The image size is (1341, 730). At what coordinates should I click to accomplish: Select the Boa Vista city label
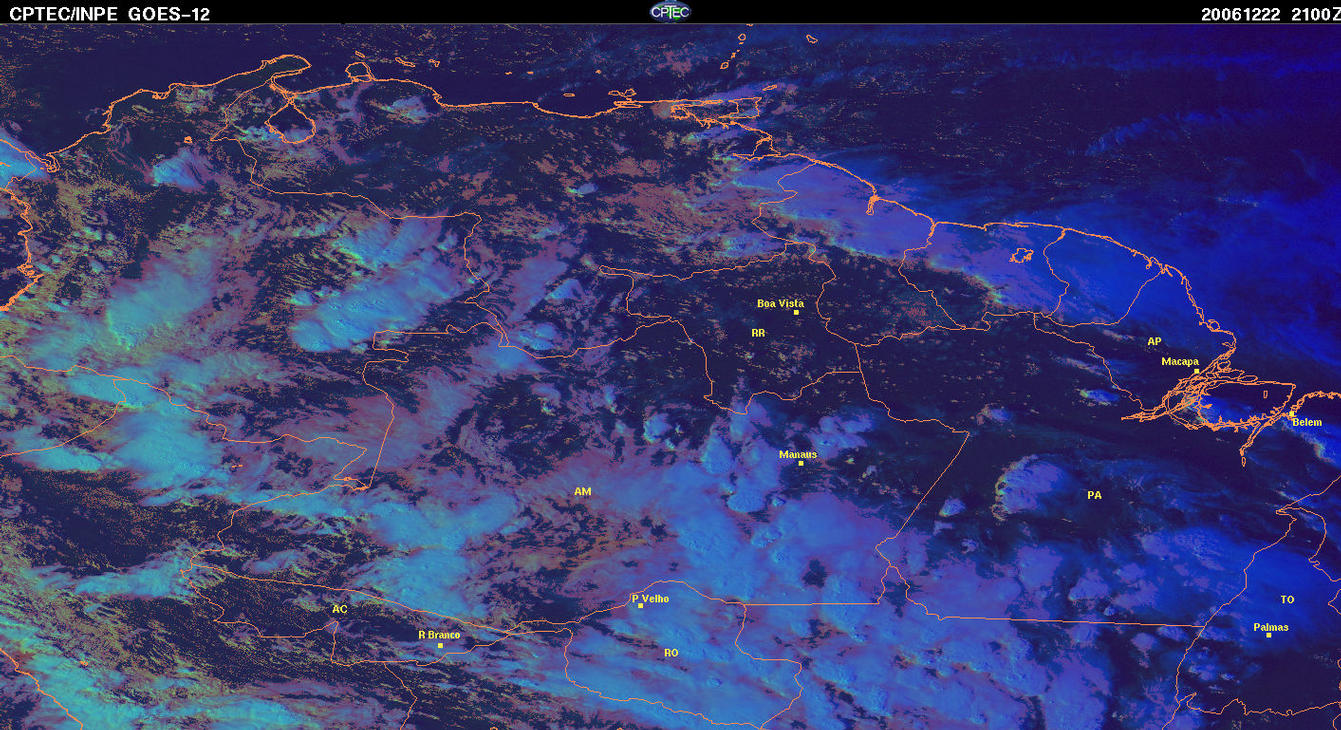pos(780,303)
